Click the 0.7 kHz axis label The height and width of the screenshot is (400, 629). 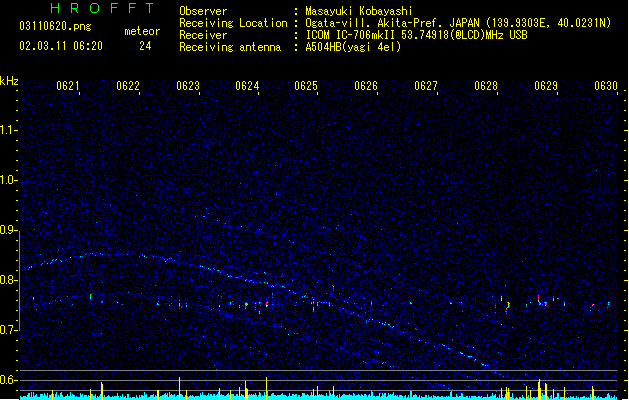coord(9,330)
